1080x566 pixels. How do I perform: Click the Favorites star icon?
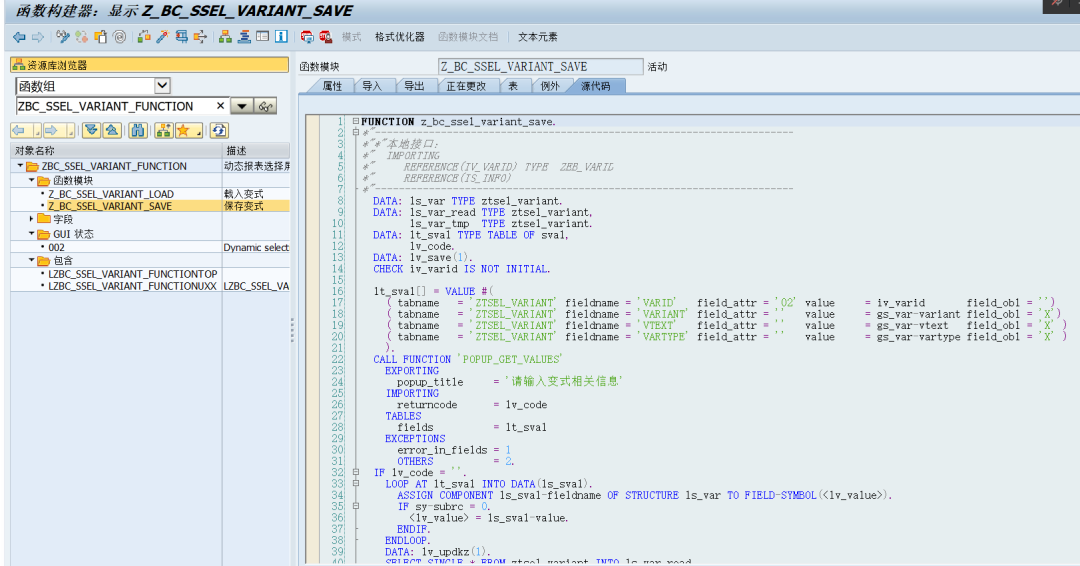183,131
